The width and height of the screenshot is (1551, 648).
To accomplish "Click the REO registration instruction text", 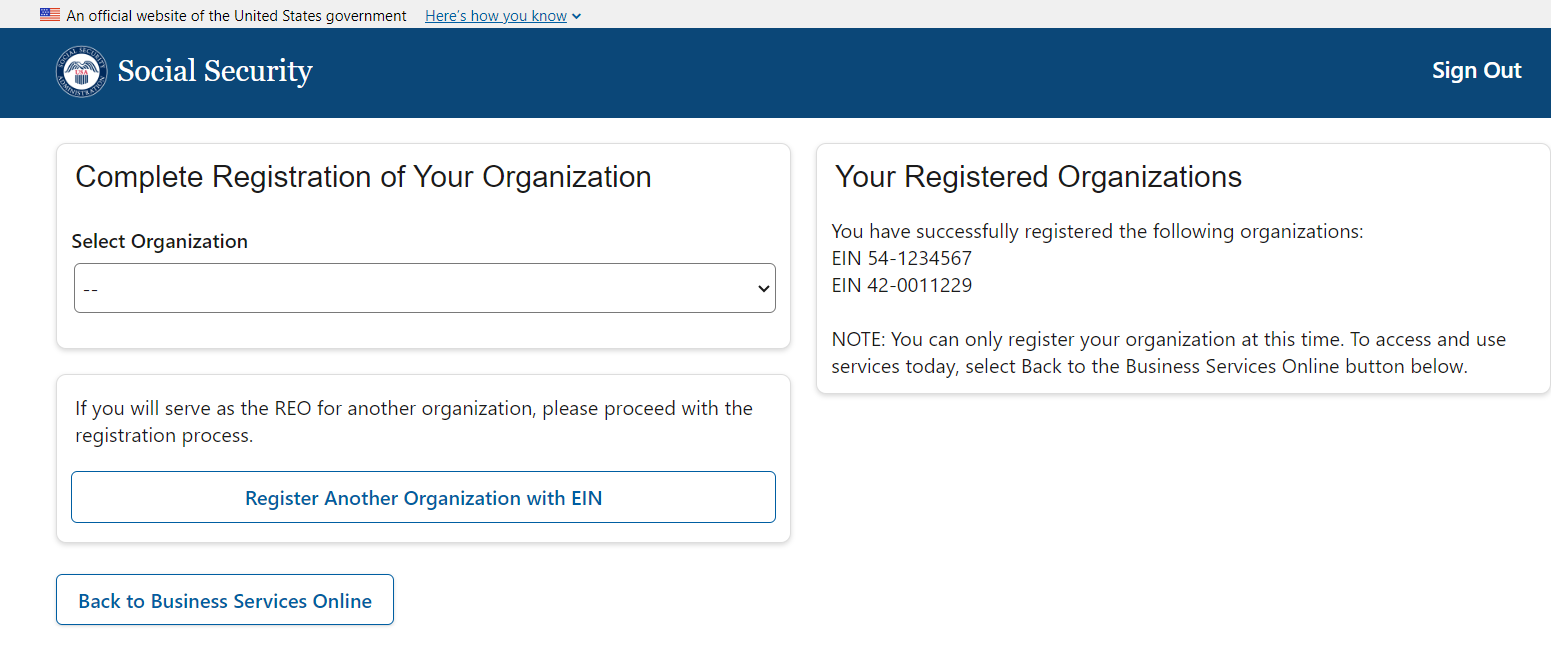I will pyautogui.click(x=413, y=422).
